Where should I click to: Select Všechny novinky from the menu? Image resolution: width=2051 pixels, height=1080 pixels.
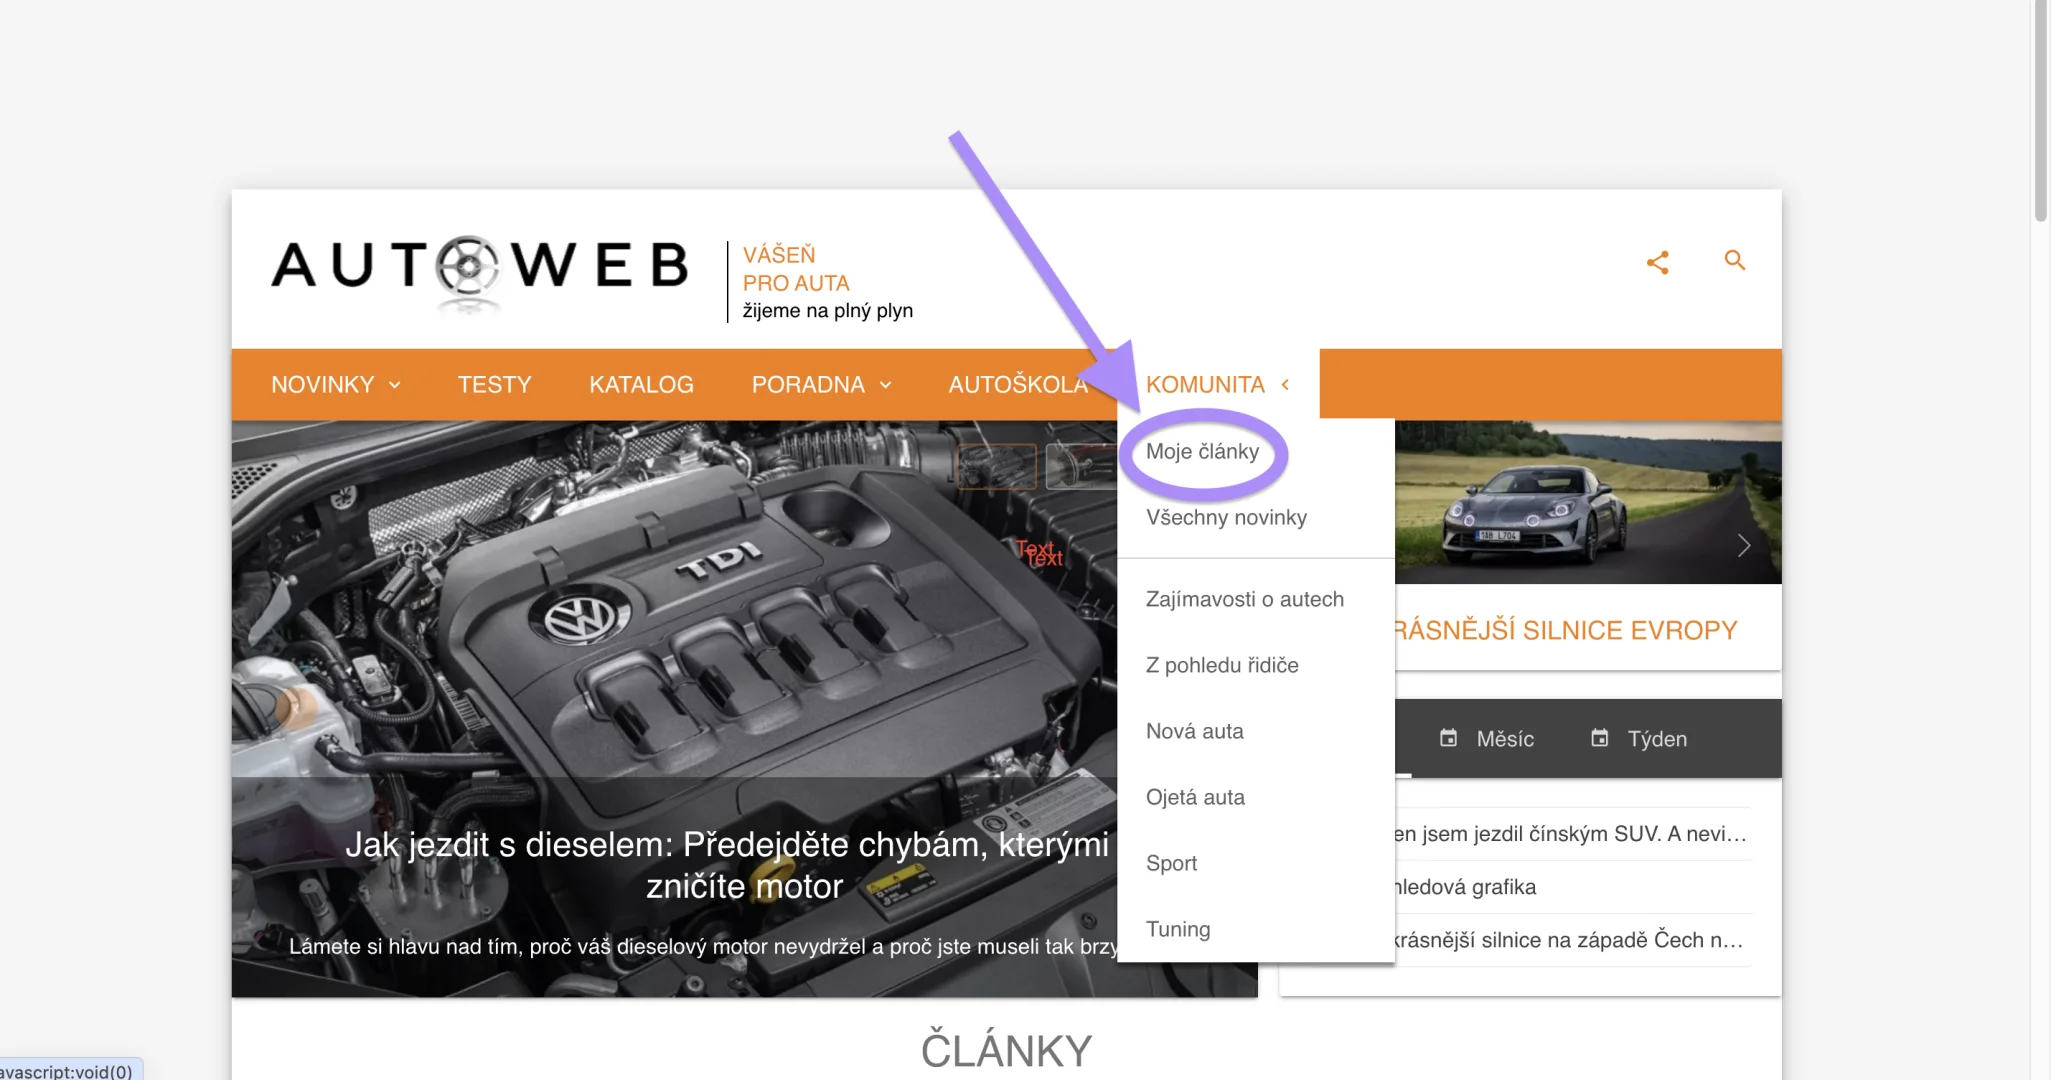point(1226,517)
